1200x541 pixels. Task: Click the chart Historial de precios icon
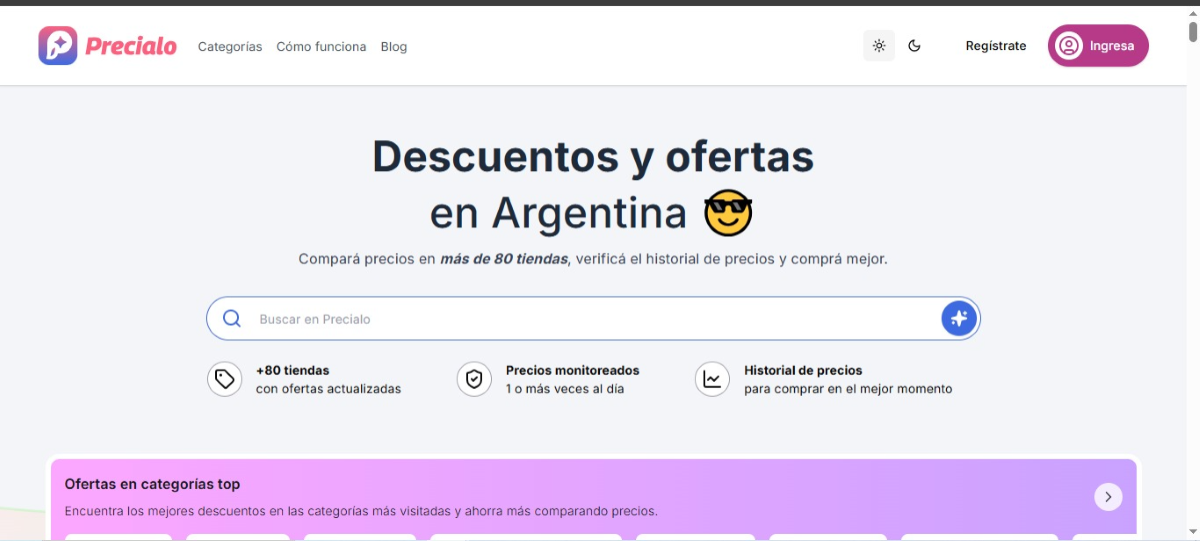coord(713,379)
